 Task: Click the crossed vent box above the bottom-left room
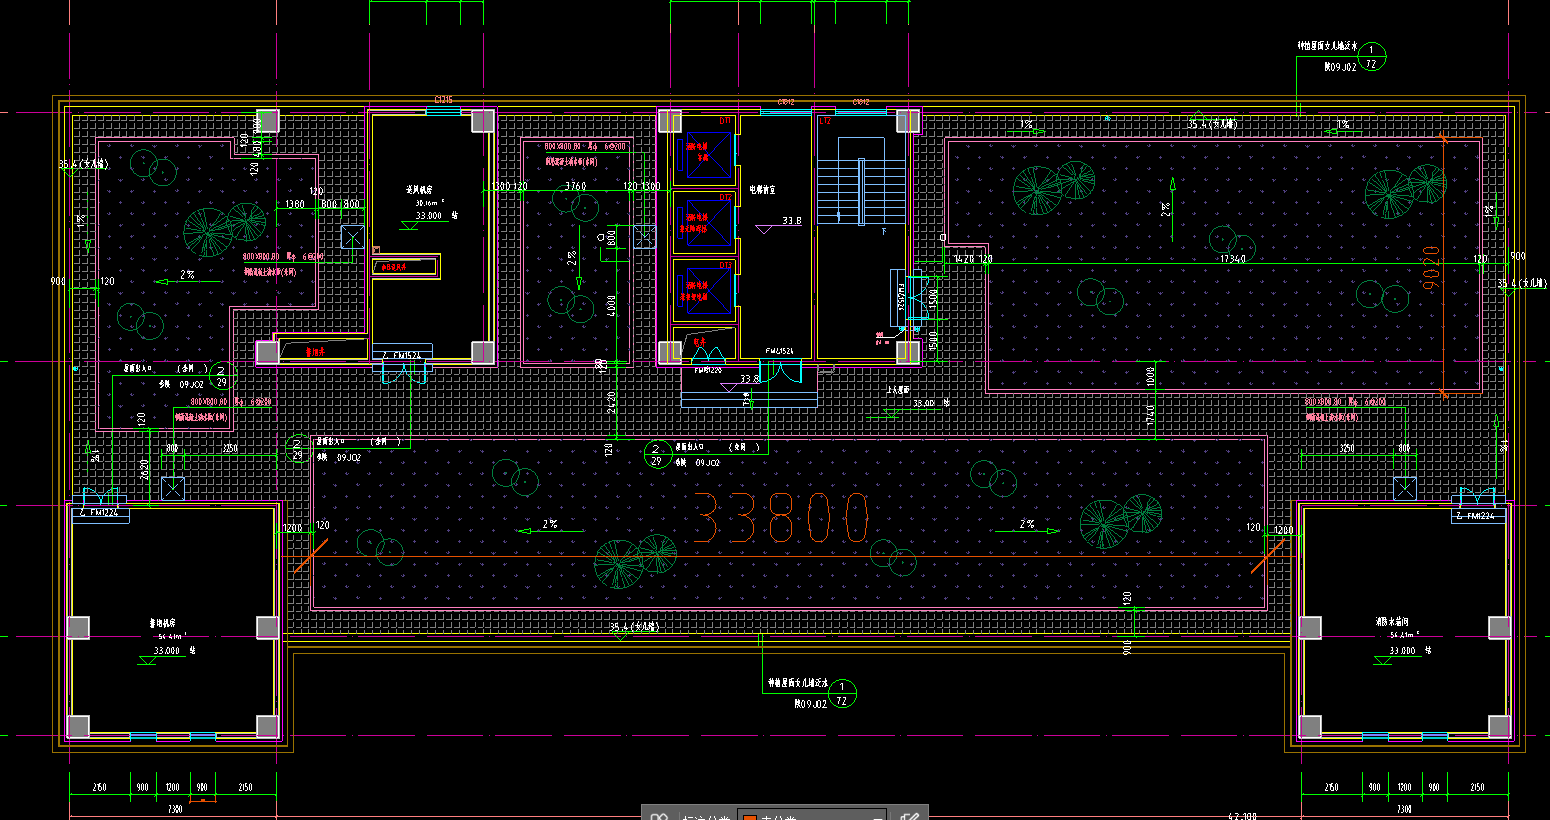tap(173, 489)
